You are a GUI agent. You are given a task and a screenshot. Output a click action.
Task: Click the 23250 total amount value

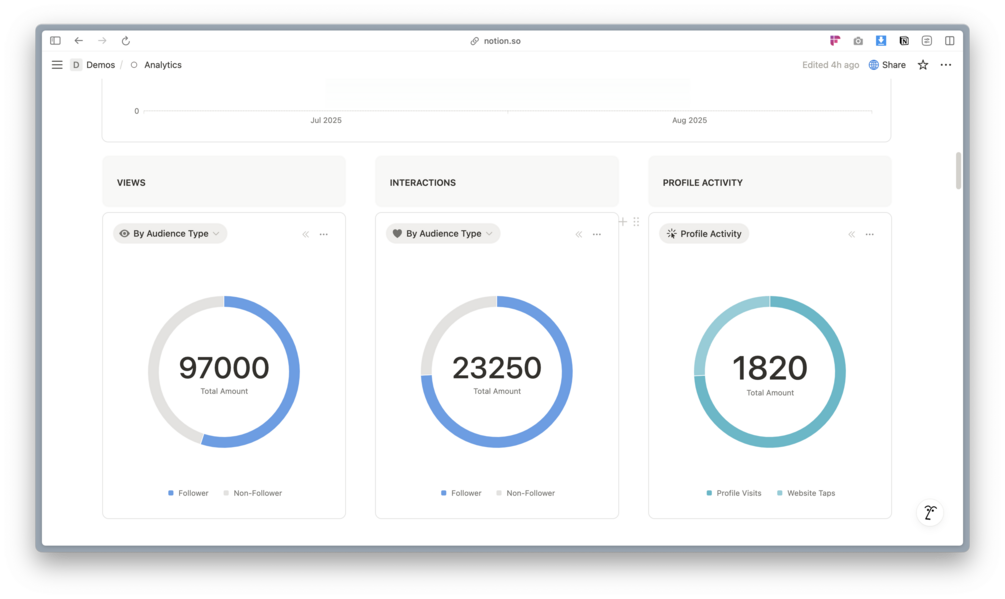[x=497, y=368]
